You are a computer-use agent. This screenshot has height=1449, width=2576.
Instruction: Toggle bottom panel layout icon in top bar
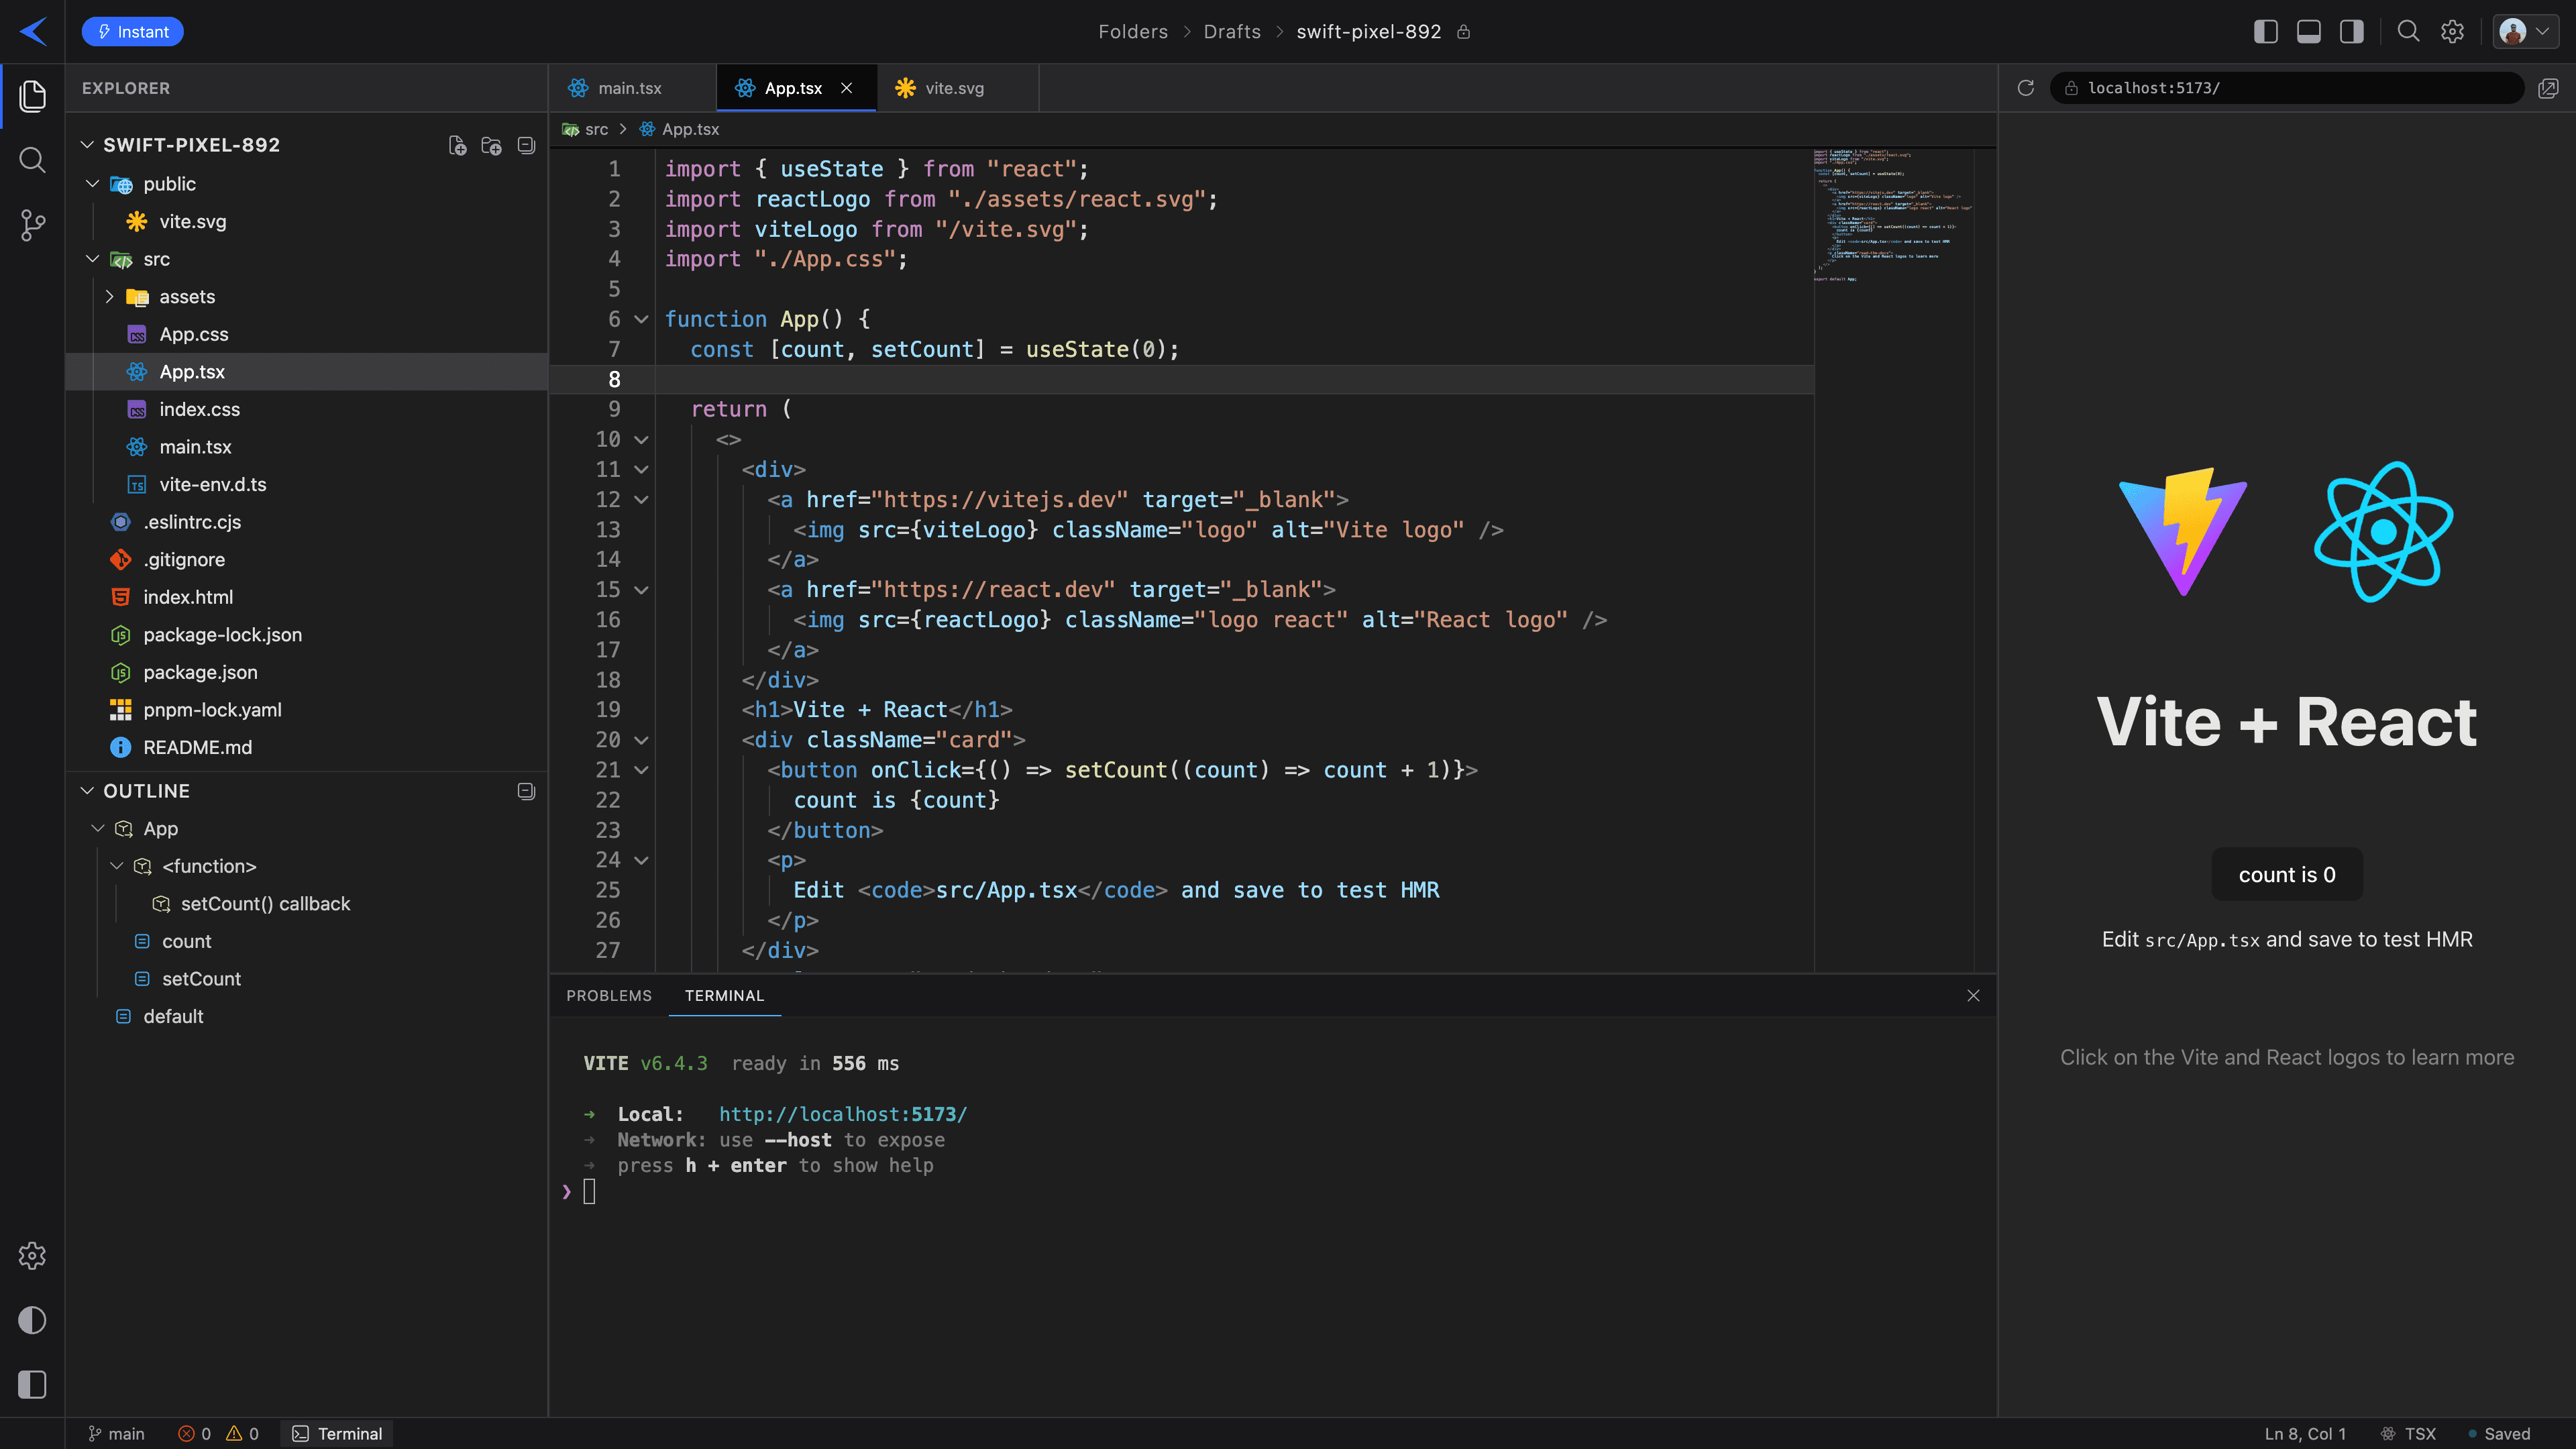tap(2309, 32)
